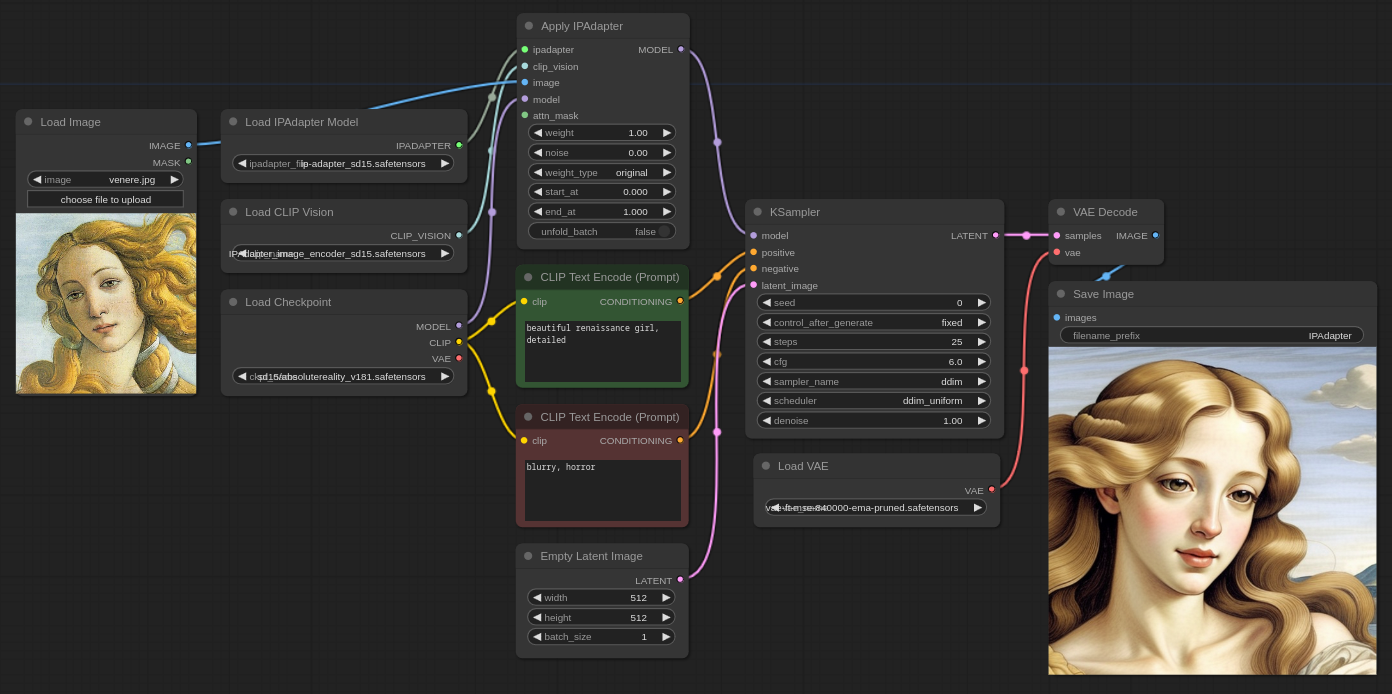
Task: Increase steps using the right arrow
Action: click(981, 341)
